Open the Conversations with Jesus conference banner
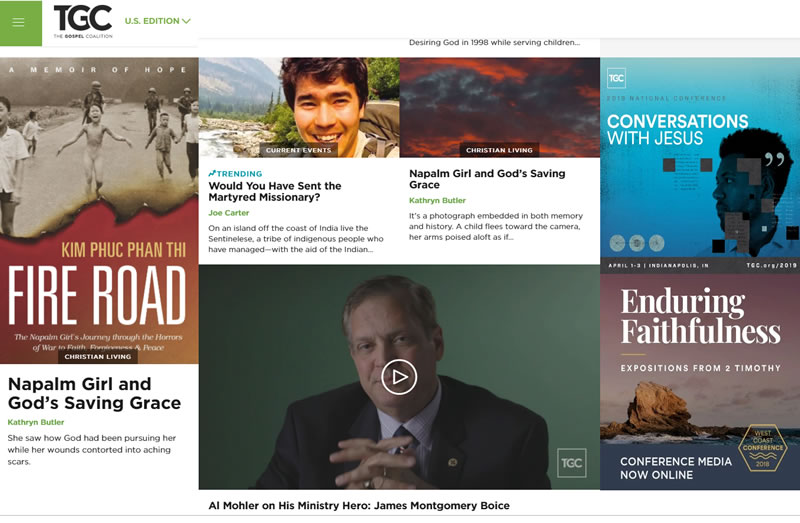Screen dimensions: 800x523 coord(700,165)
